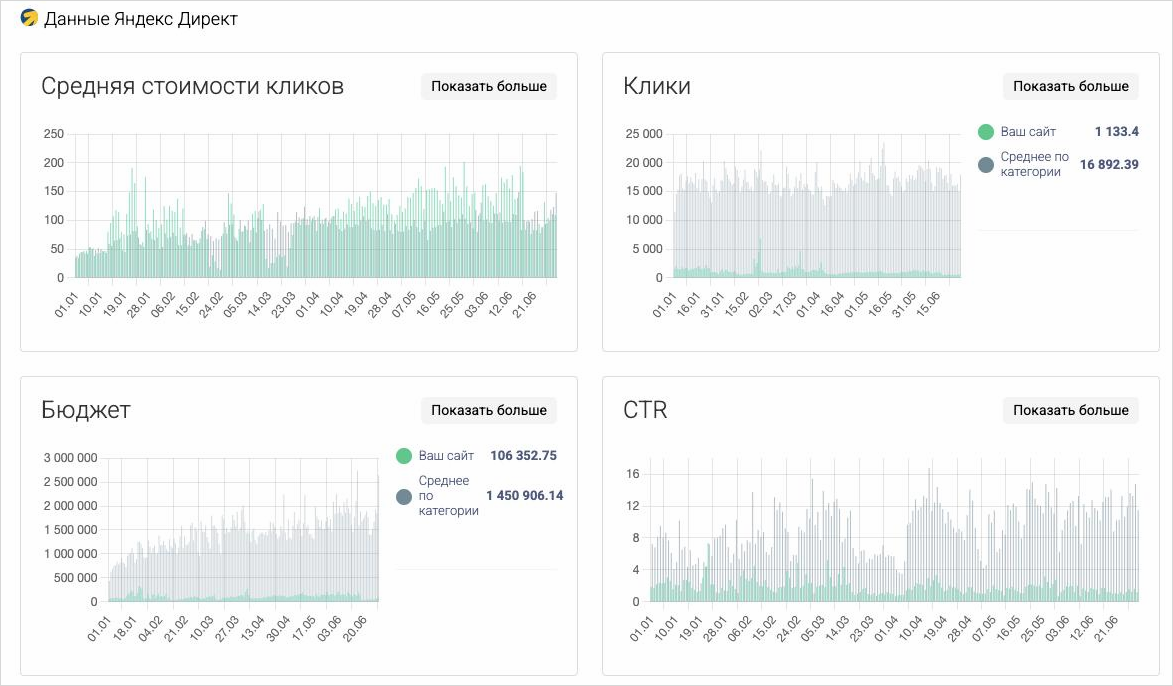Expand the Средняя стоимости кликов chart with Показать больше
The image size is (1173, 686).
[x=489, y=86]
